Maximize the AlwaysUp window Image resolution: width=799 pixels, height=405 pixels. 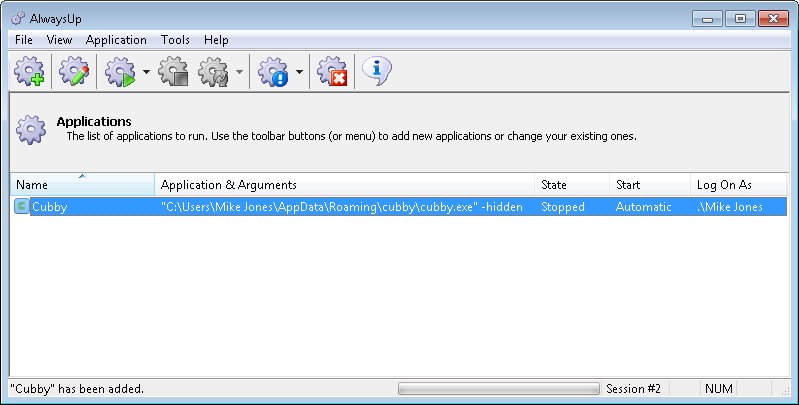(740, 19)
